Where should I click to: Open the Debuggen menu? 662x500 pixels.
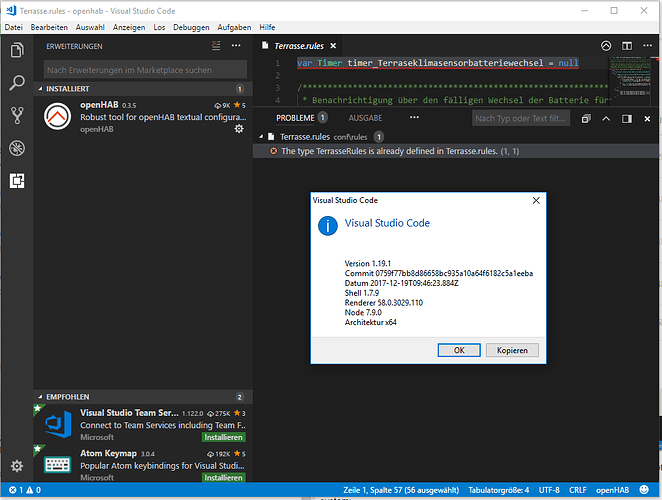tap(191, 27)
